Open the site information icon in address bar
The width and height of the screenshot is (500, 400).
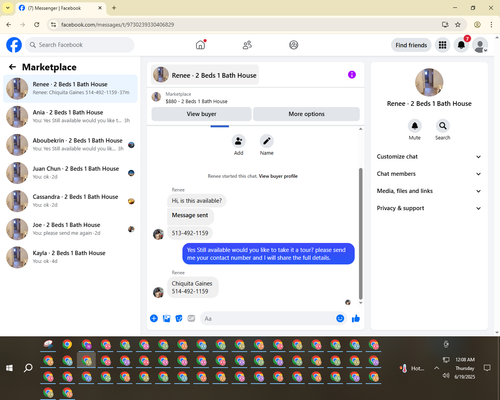pyautogui.click(x=53, y=24)
